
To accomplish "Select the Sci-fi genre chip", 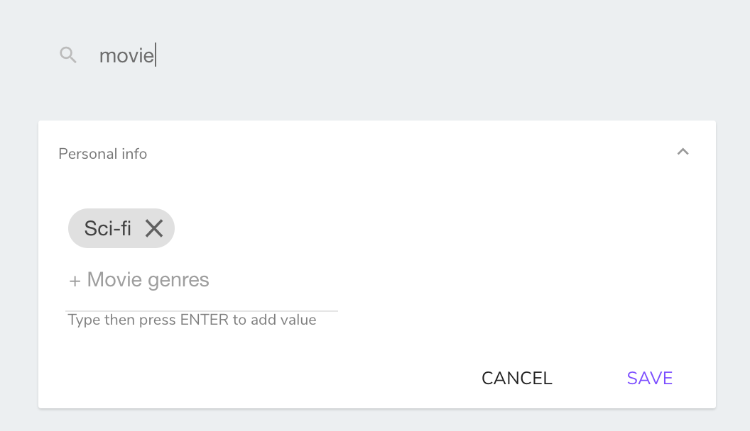I will coord(121,228).
